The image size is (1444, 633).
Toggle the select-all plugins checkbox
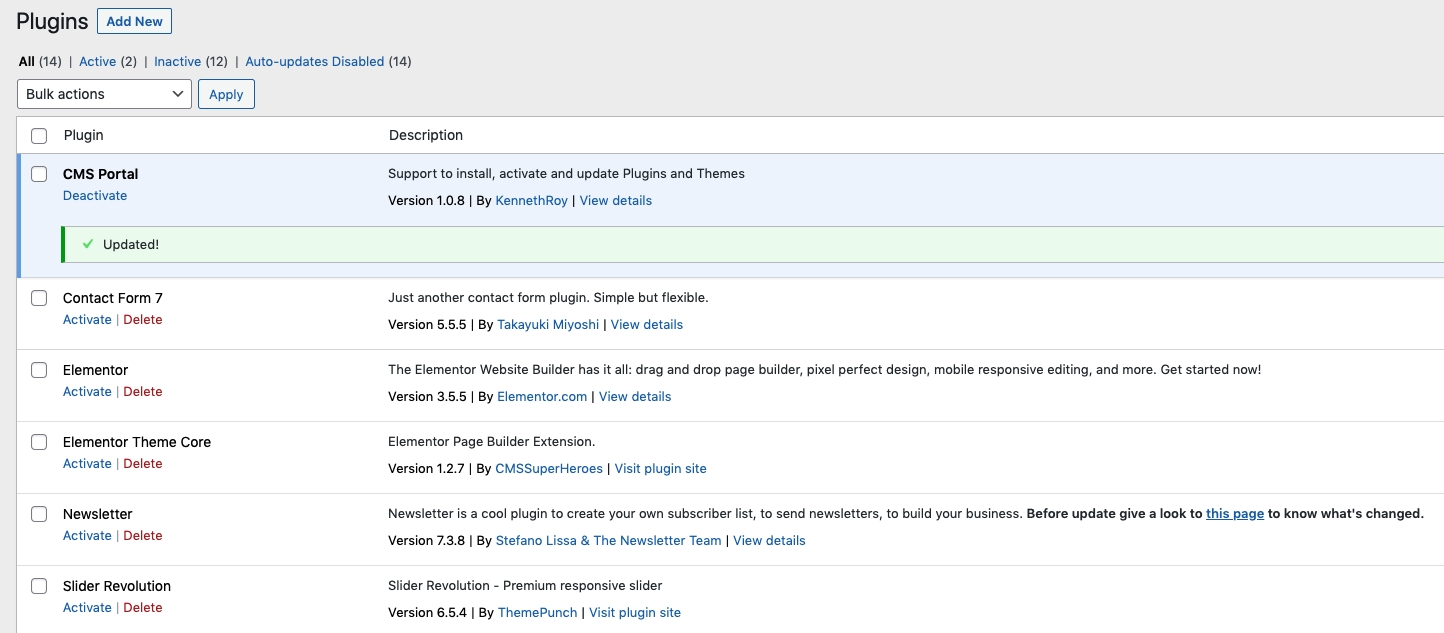coord(39,136)
